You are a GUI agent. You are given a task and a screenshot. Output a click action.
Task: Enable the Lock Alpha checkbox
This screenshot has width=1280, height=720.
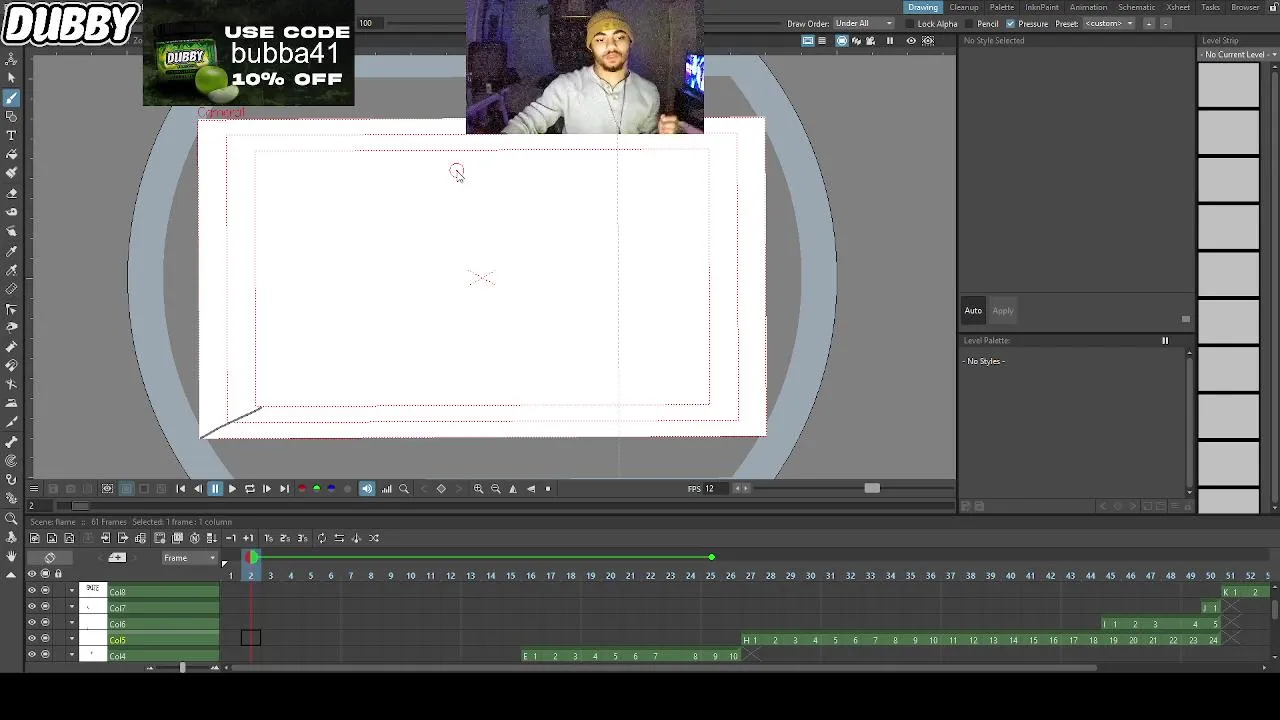pyautogui.click(x=910, y=24)
